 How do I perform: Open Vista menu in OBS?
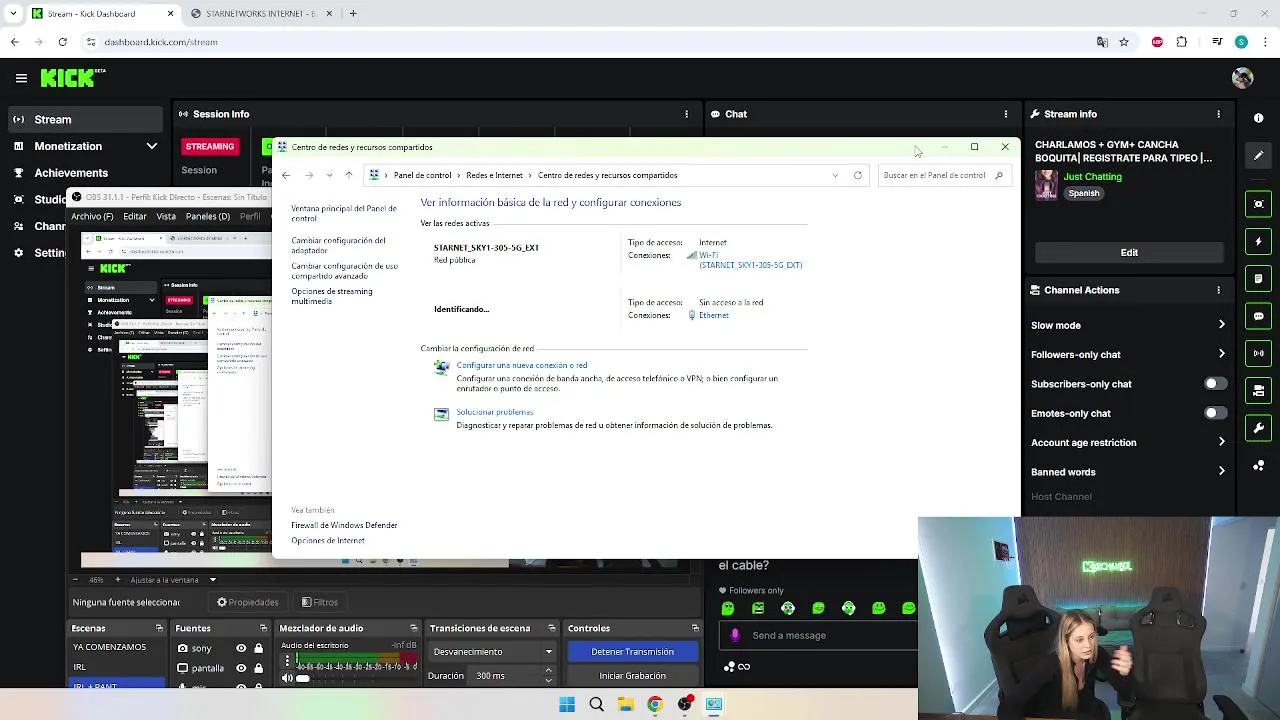(166, 216)
